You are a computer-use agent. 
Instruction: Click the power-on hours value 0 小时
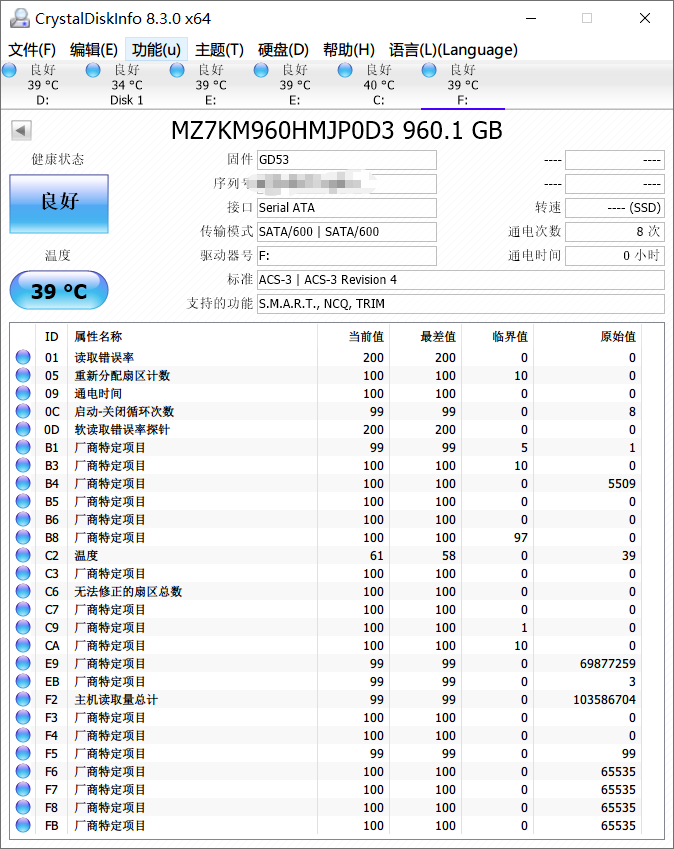coord(614,256)
